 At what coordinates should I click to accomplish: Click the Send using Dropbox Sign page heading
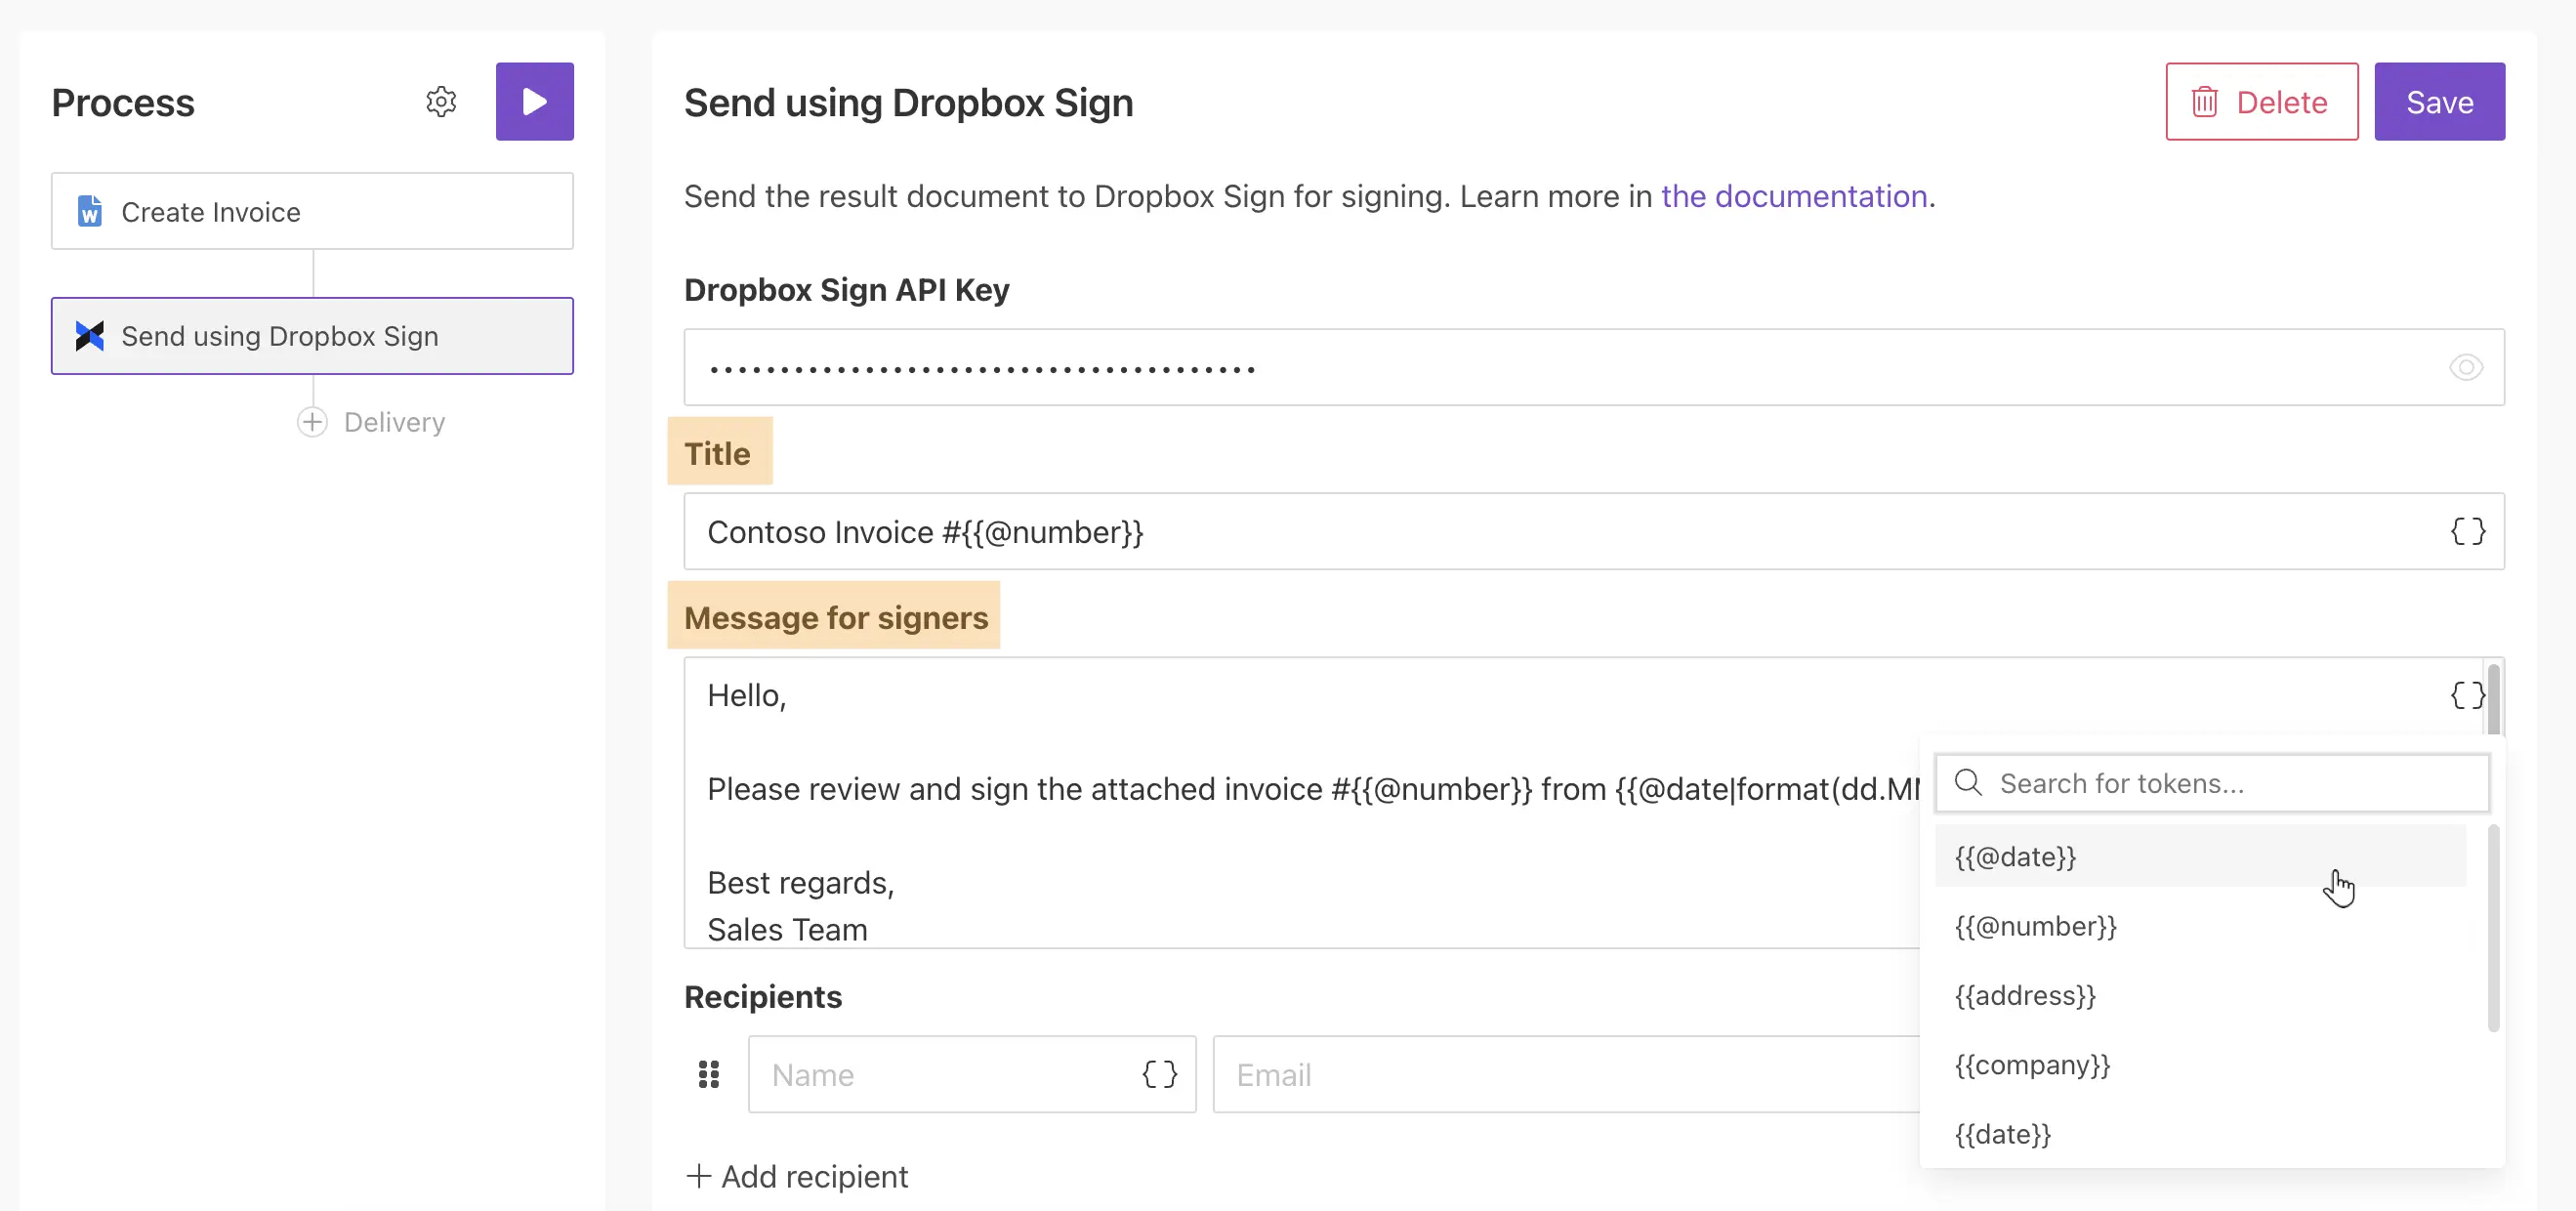click(x=909, y=102)
